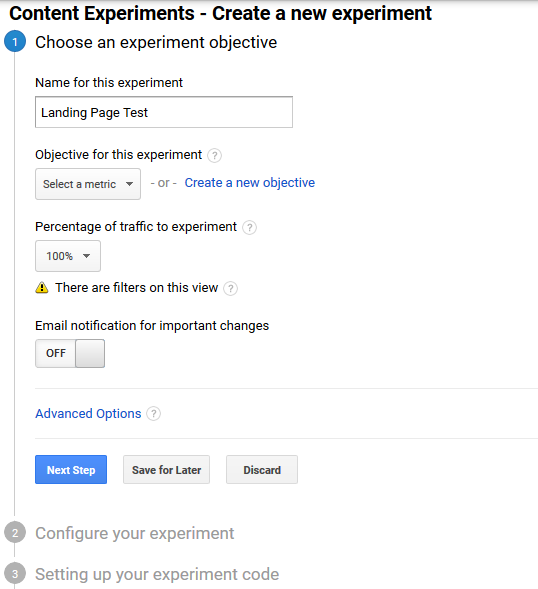This screenshot has width=538, height=589.
Task: Follow the Create a new objective link
Action: (x=250, y=183)
